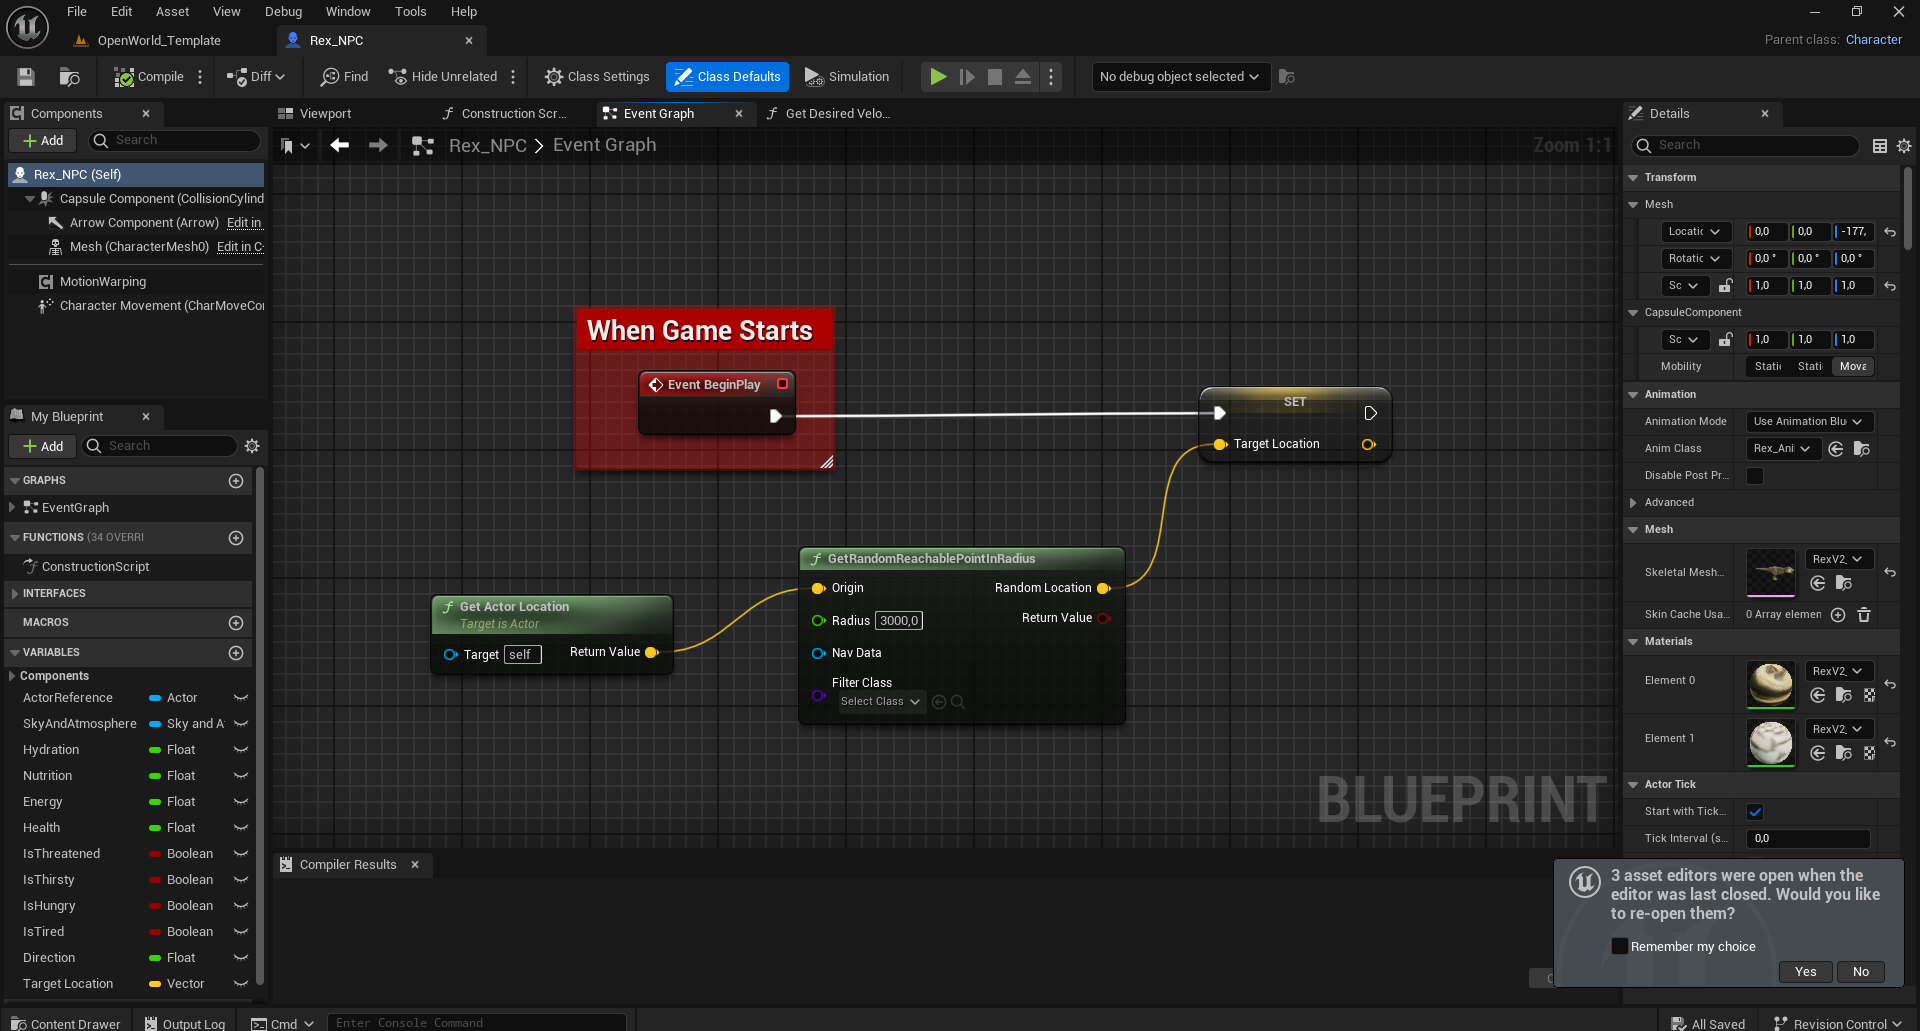This screenshot has height=1031, width=1920.
Task: Navigate forward in graph history
Action: [378, 146]
